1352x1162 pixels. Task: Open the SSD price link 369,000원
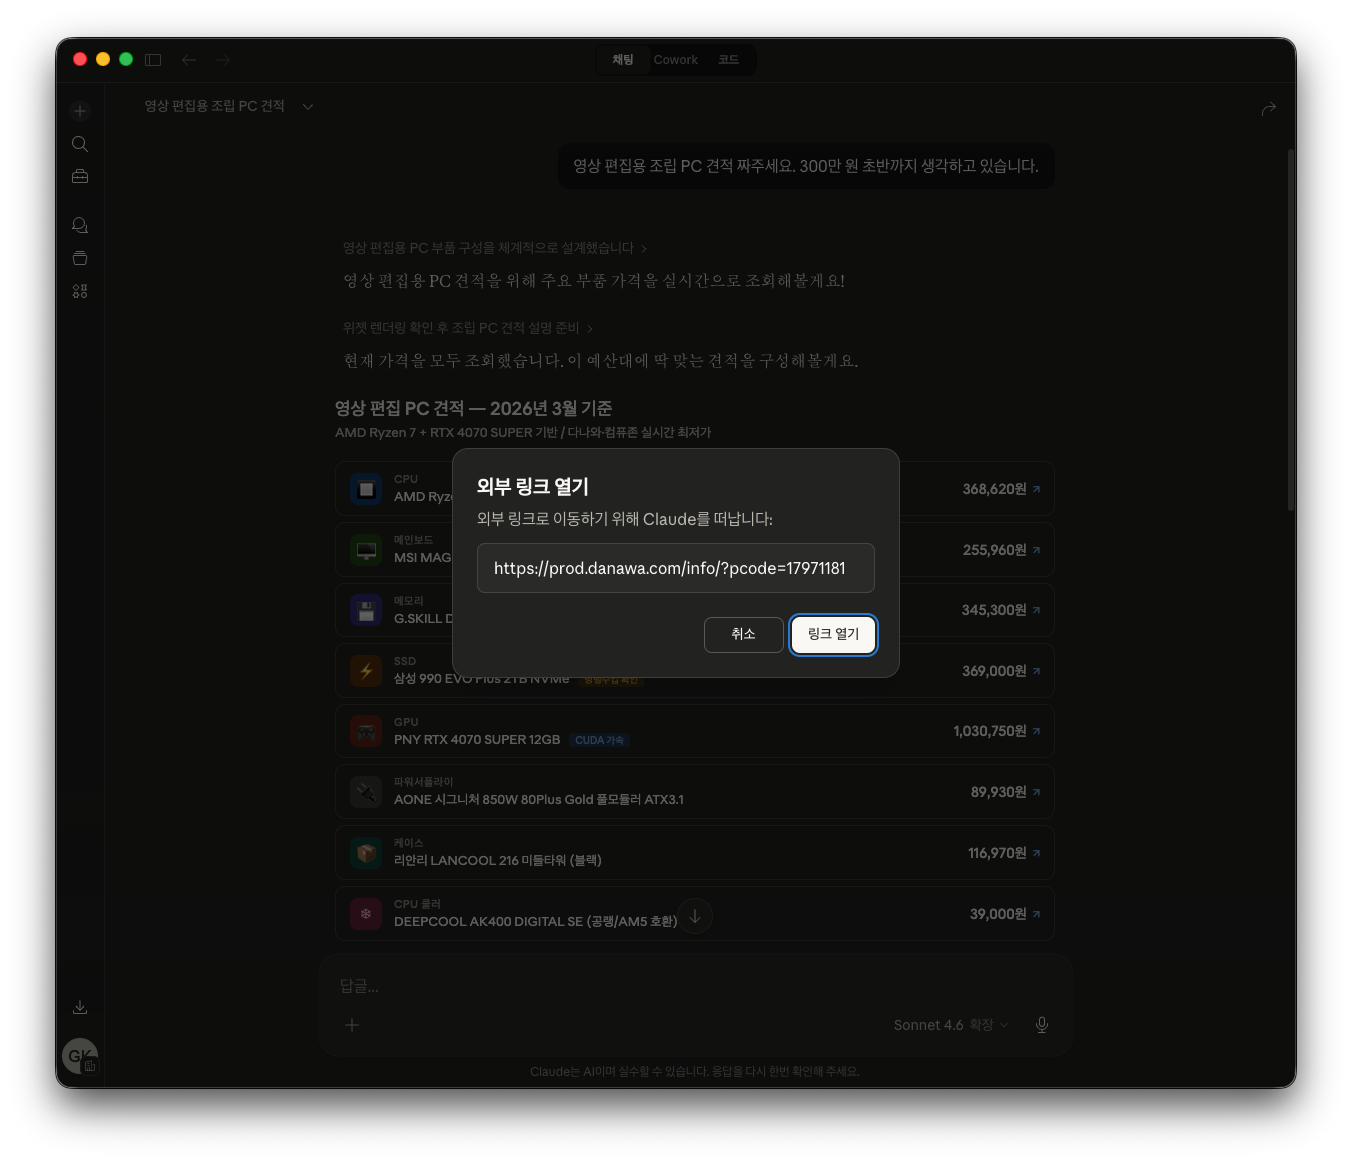[1001, 671]
